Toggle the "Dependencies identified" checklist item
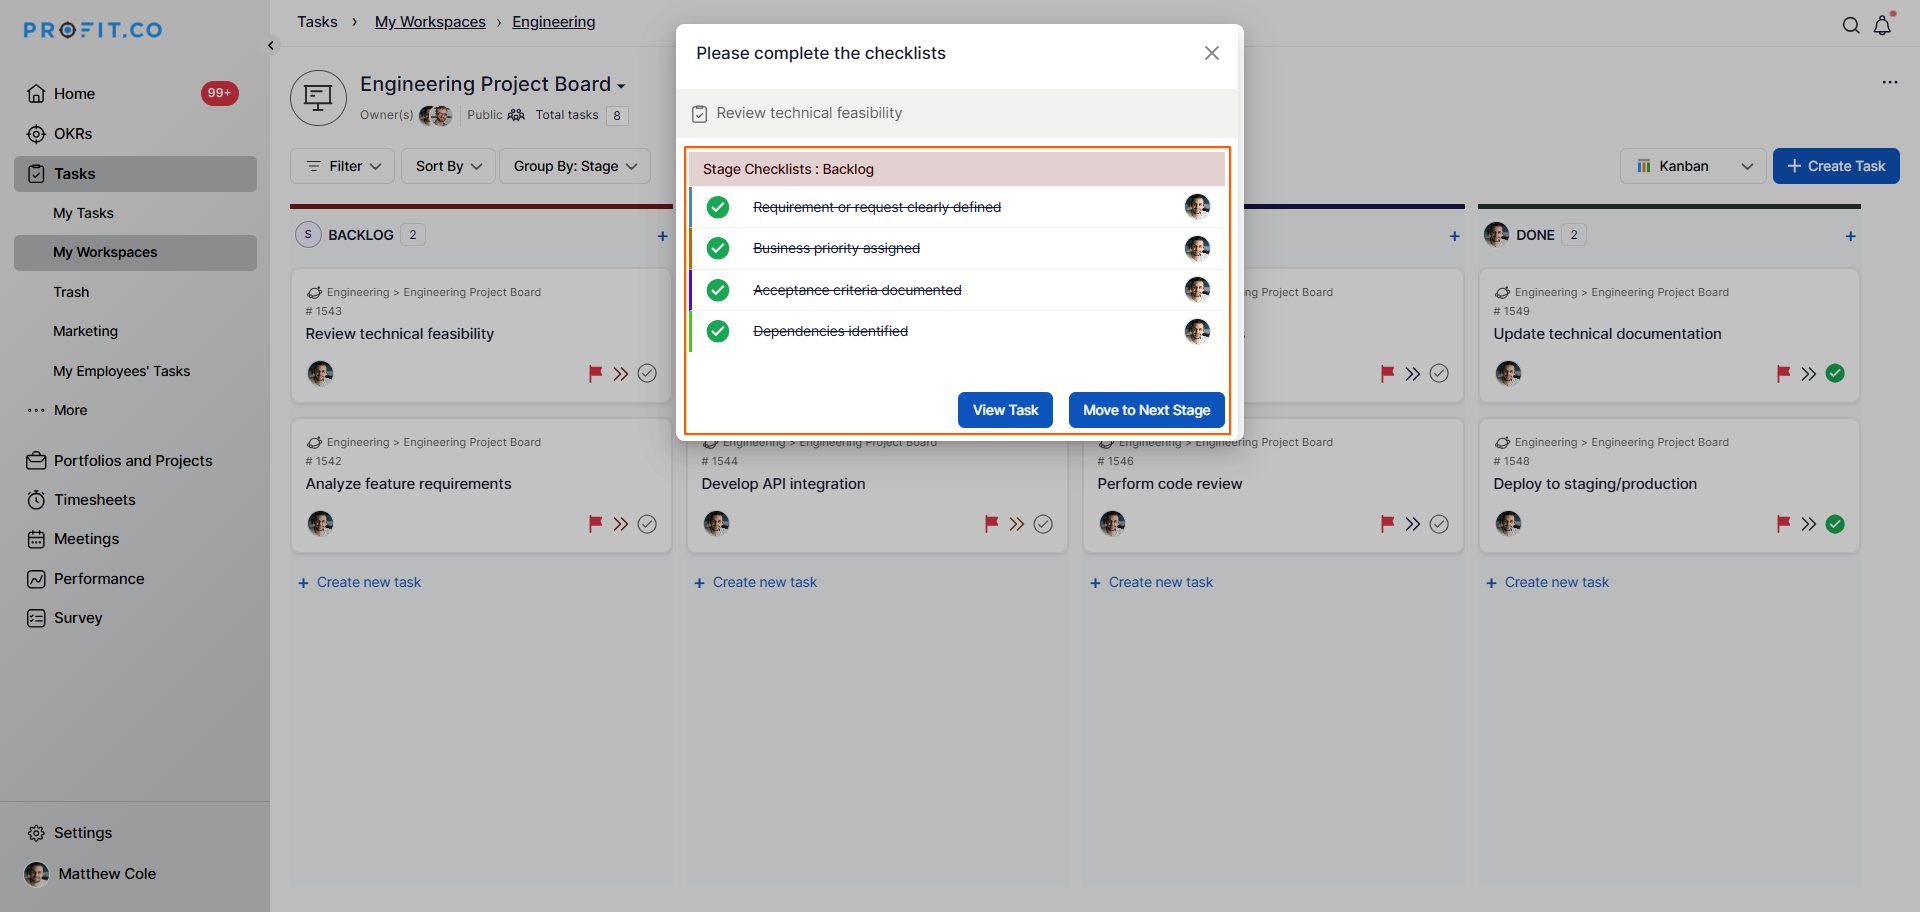Image resolution: width=1920 pixels, height=912 pixels. [718, 331]
